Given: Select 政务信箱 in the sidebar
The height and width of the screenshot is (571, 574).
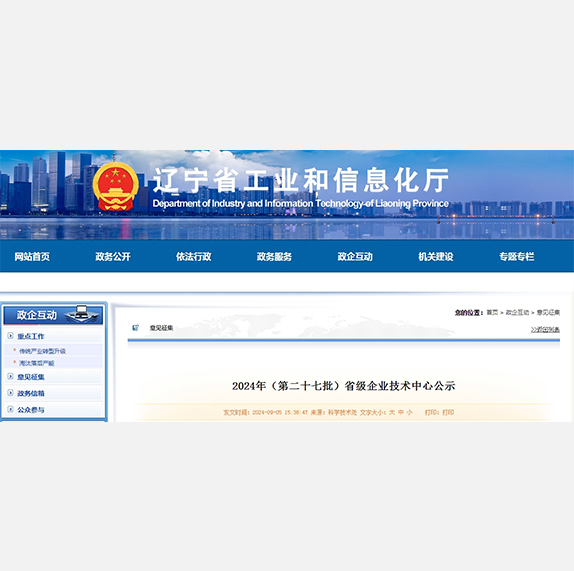Looking at the screenshot, I should click(31, 393).
